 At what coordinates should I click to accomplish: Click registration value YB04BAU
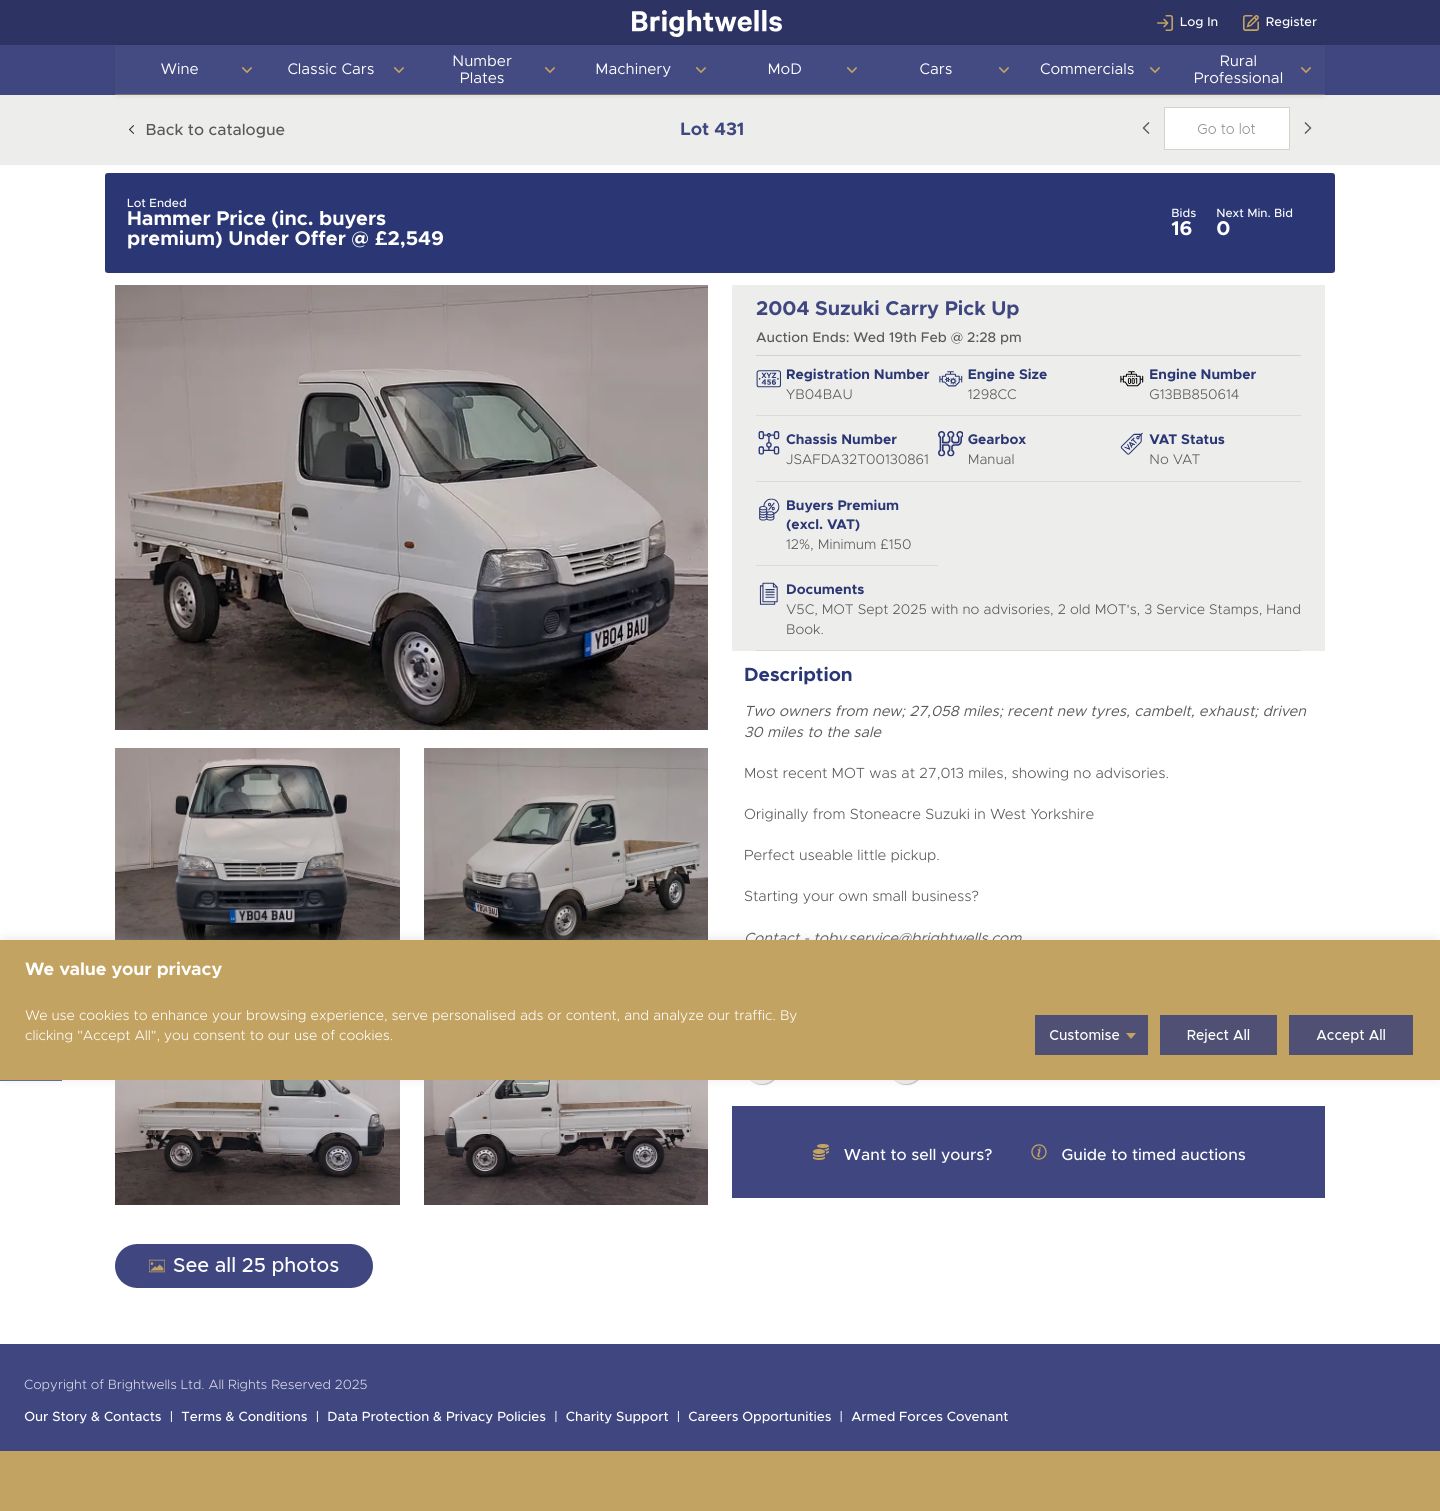tap(819, 394)
